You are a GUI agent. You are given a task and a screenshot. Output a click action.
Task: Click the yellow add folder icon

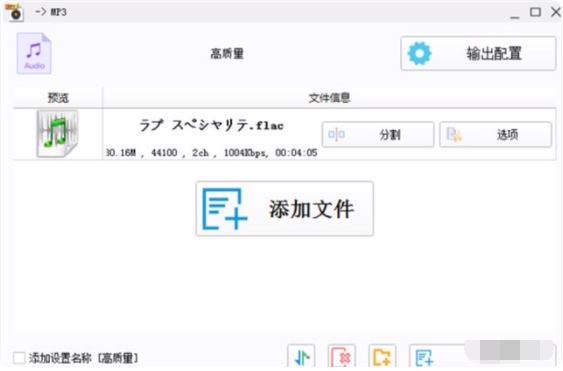point(382,356)
